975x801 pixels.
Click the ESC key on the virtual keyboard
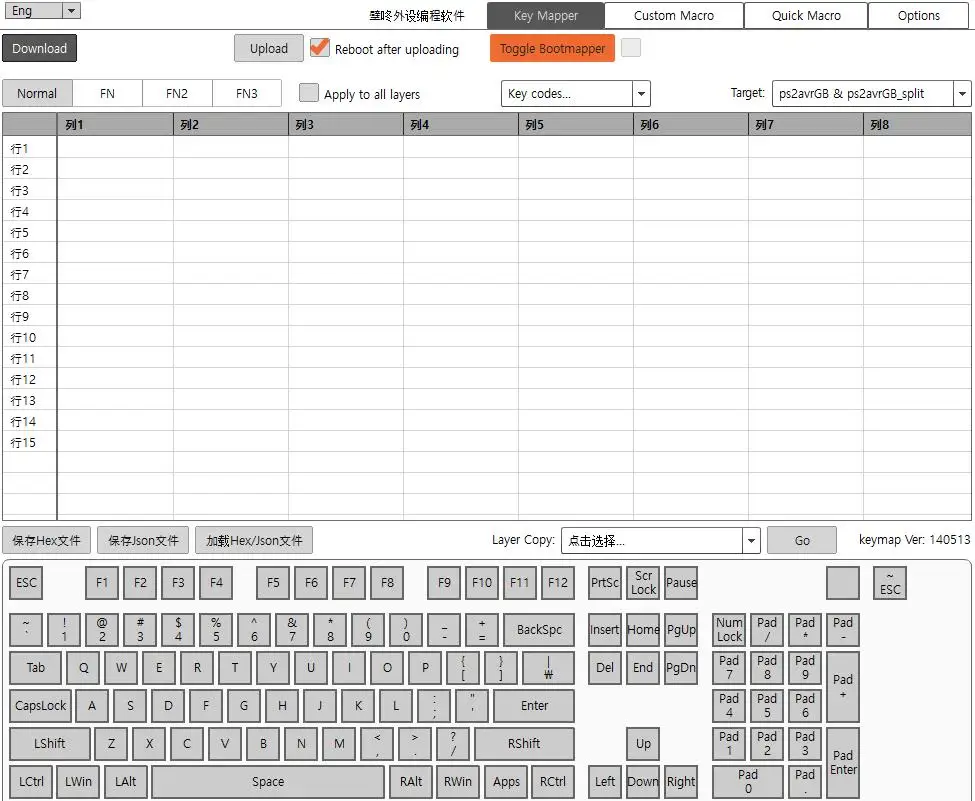click(x=27, y=583)
